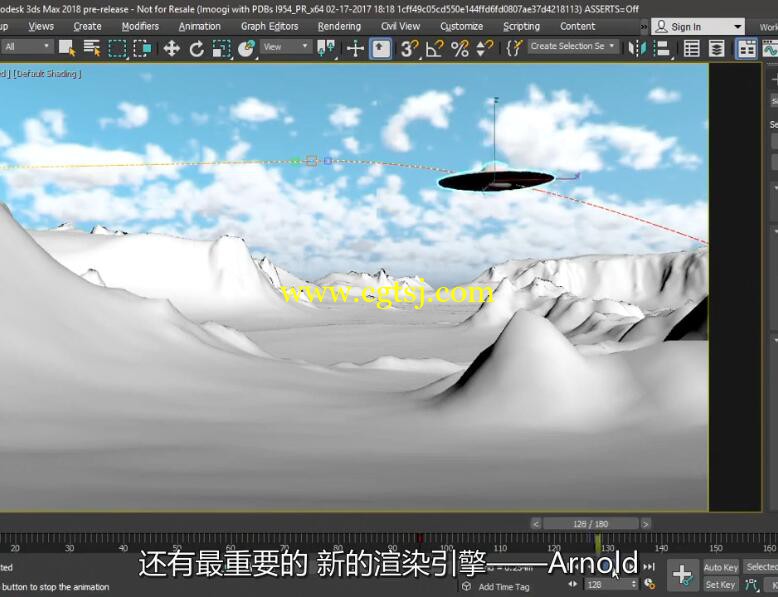778x597 pixels.
Task: Open the Create Selection Set dropdown
Action: (x=573, y=47)
